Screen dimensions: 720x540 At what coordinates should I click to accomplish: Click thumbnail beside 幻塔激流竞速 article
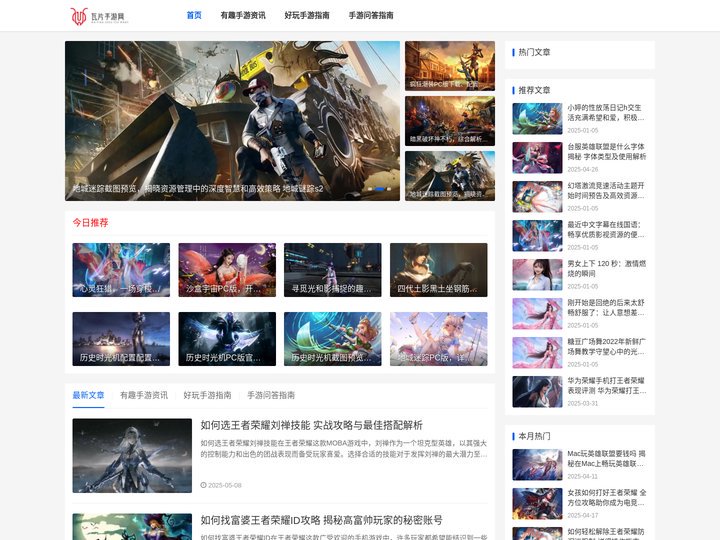pyautogui.click(x=537, y=197)
